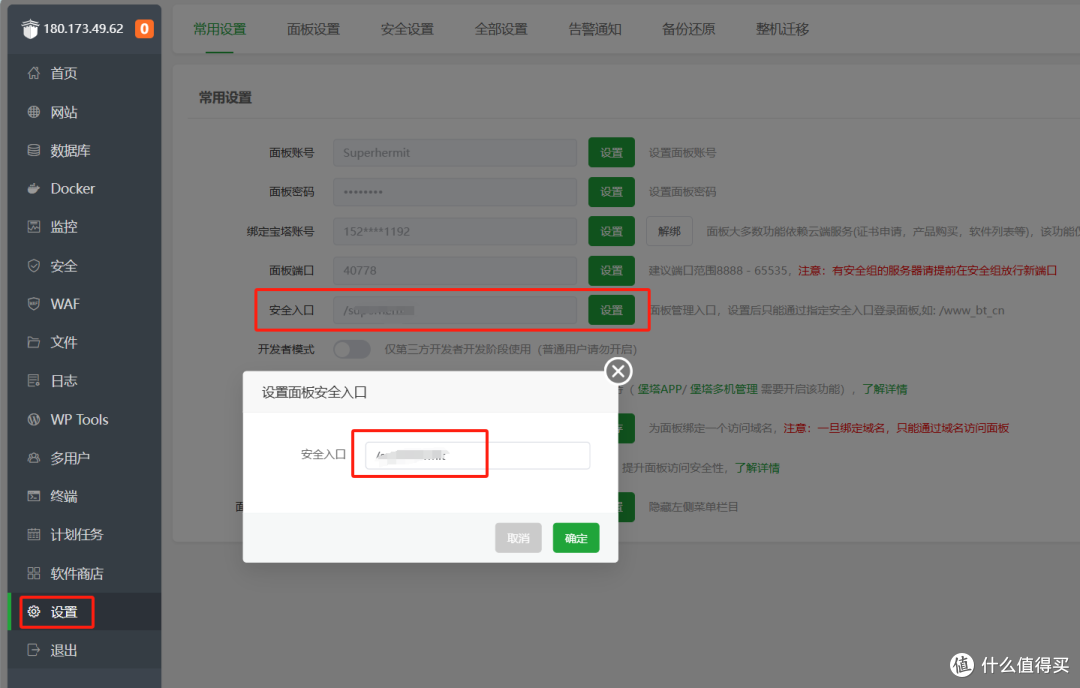Click the 数据库 database icon

pyautogui.click(x=34, y=150)
